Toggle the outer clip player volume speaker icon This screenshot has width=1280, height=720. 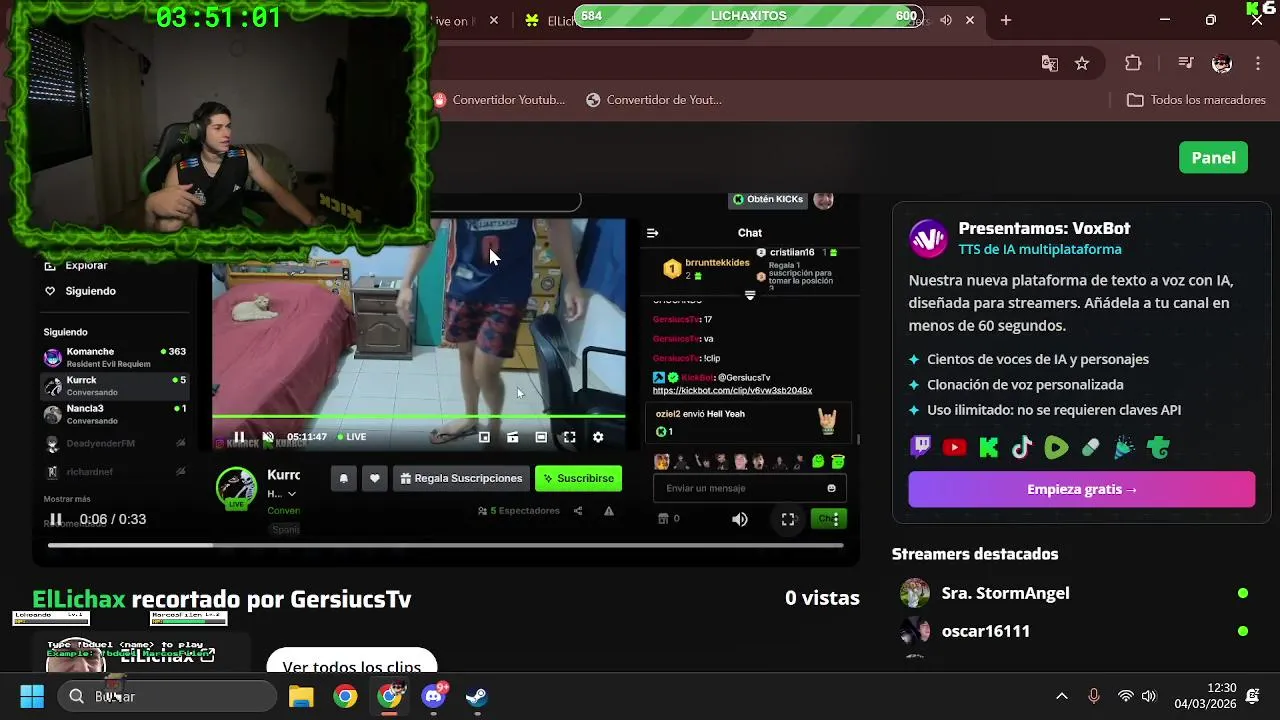[740, 519]
